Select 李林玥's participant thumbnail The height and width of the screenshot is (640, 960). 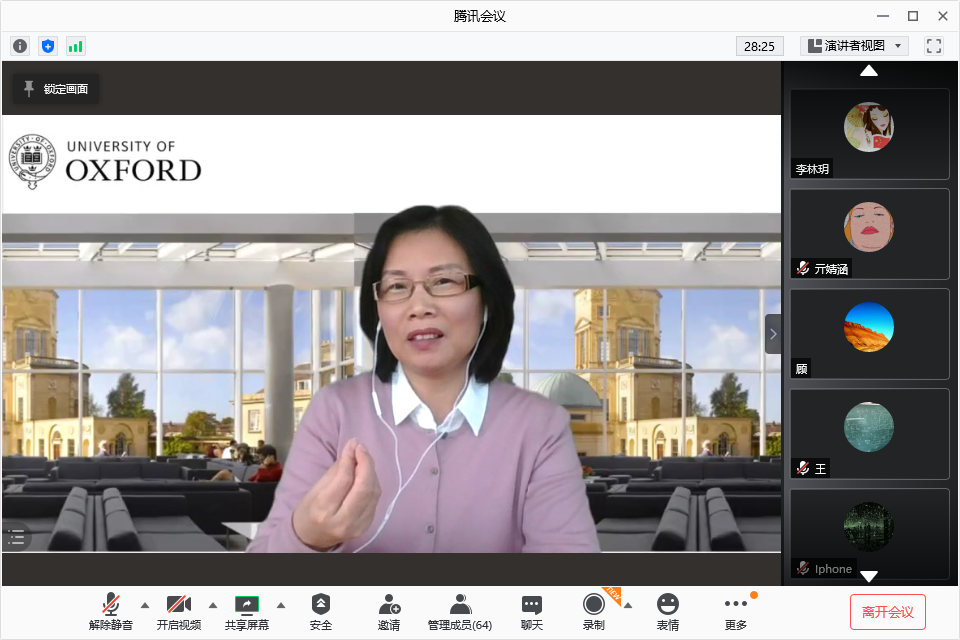tap(869, 133)
